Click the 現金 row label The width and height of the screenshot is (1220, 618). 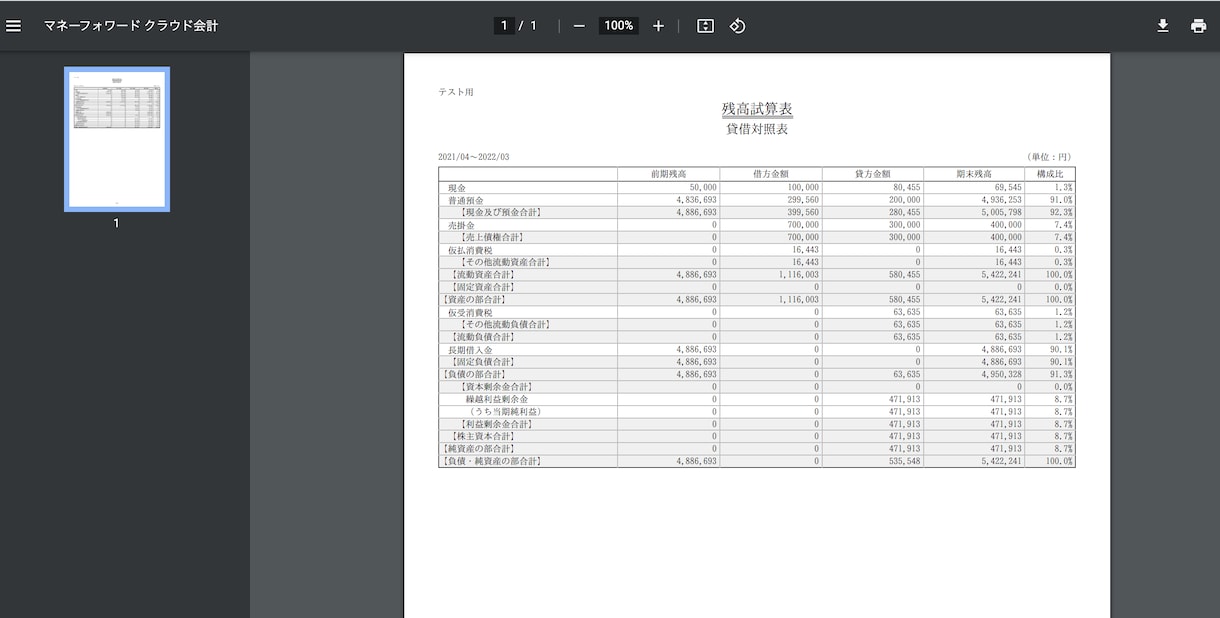point(457,187)
